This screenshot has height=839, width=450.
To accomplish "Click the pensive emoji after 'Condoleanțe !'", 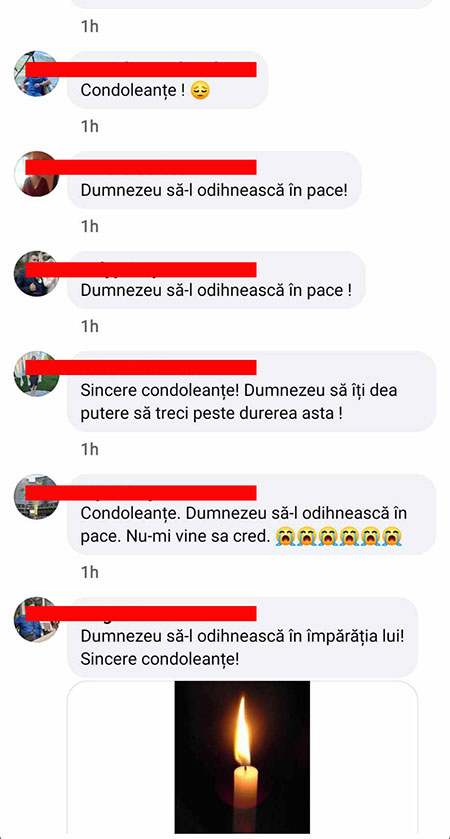I will [200, 90].
